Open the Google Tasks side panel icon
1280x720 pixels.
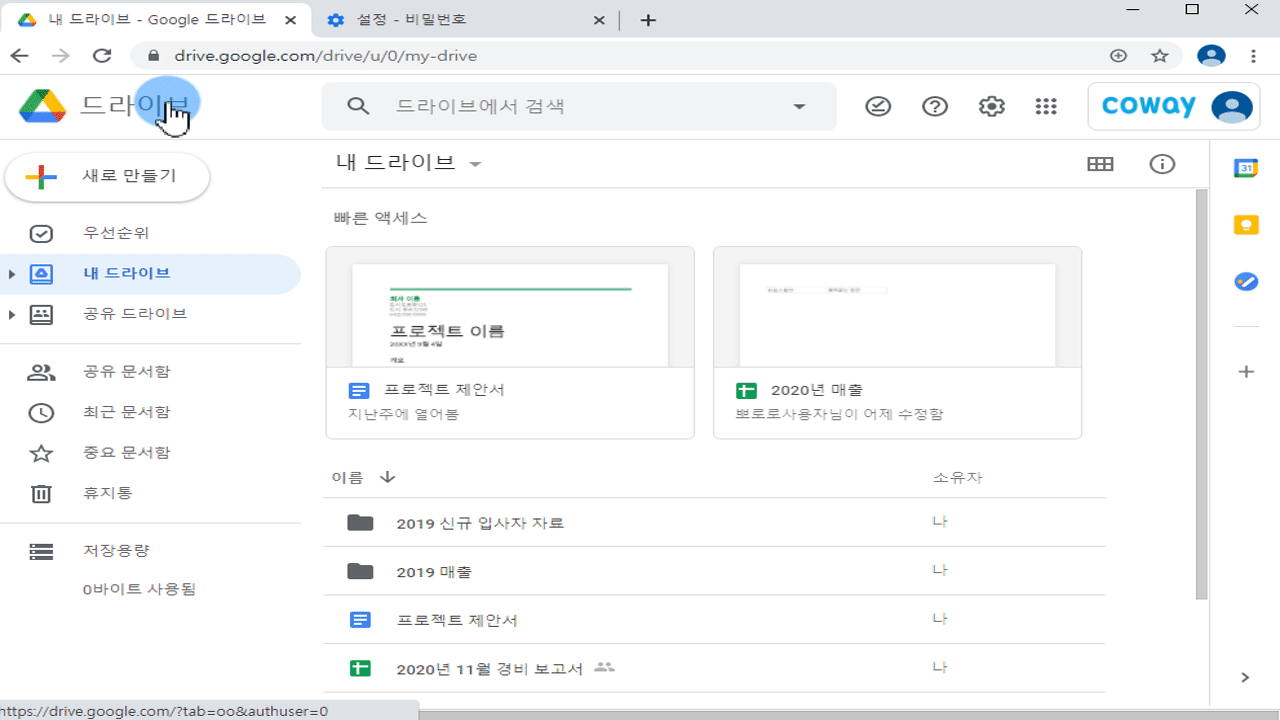pos(1245,282)
